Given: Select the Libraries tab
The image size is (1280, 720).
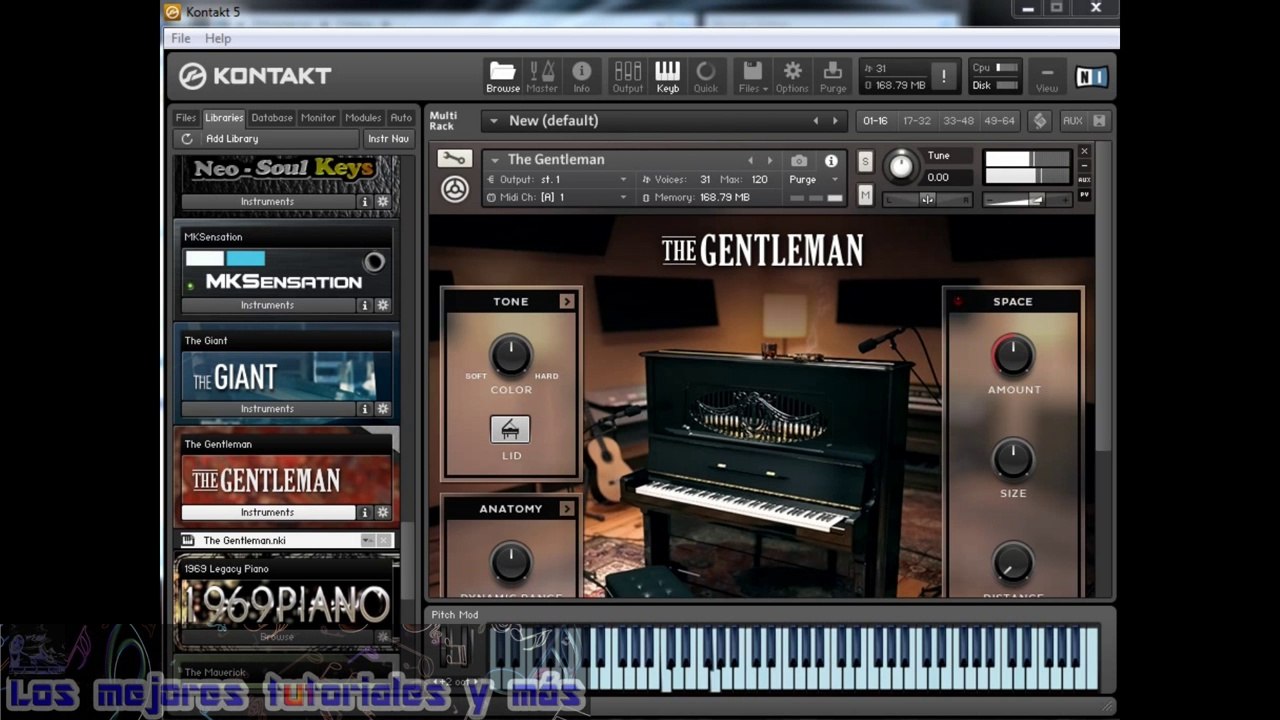Looking at the screenshot, I should 224,118.
